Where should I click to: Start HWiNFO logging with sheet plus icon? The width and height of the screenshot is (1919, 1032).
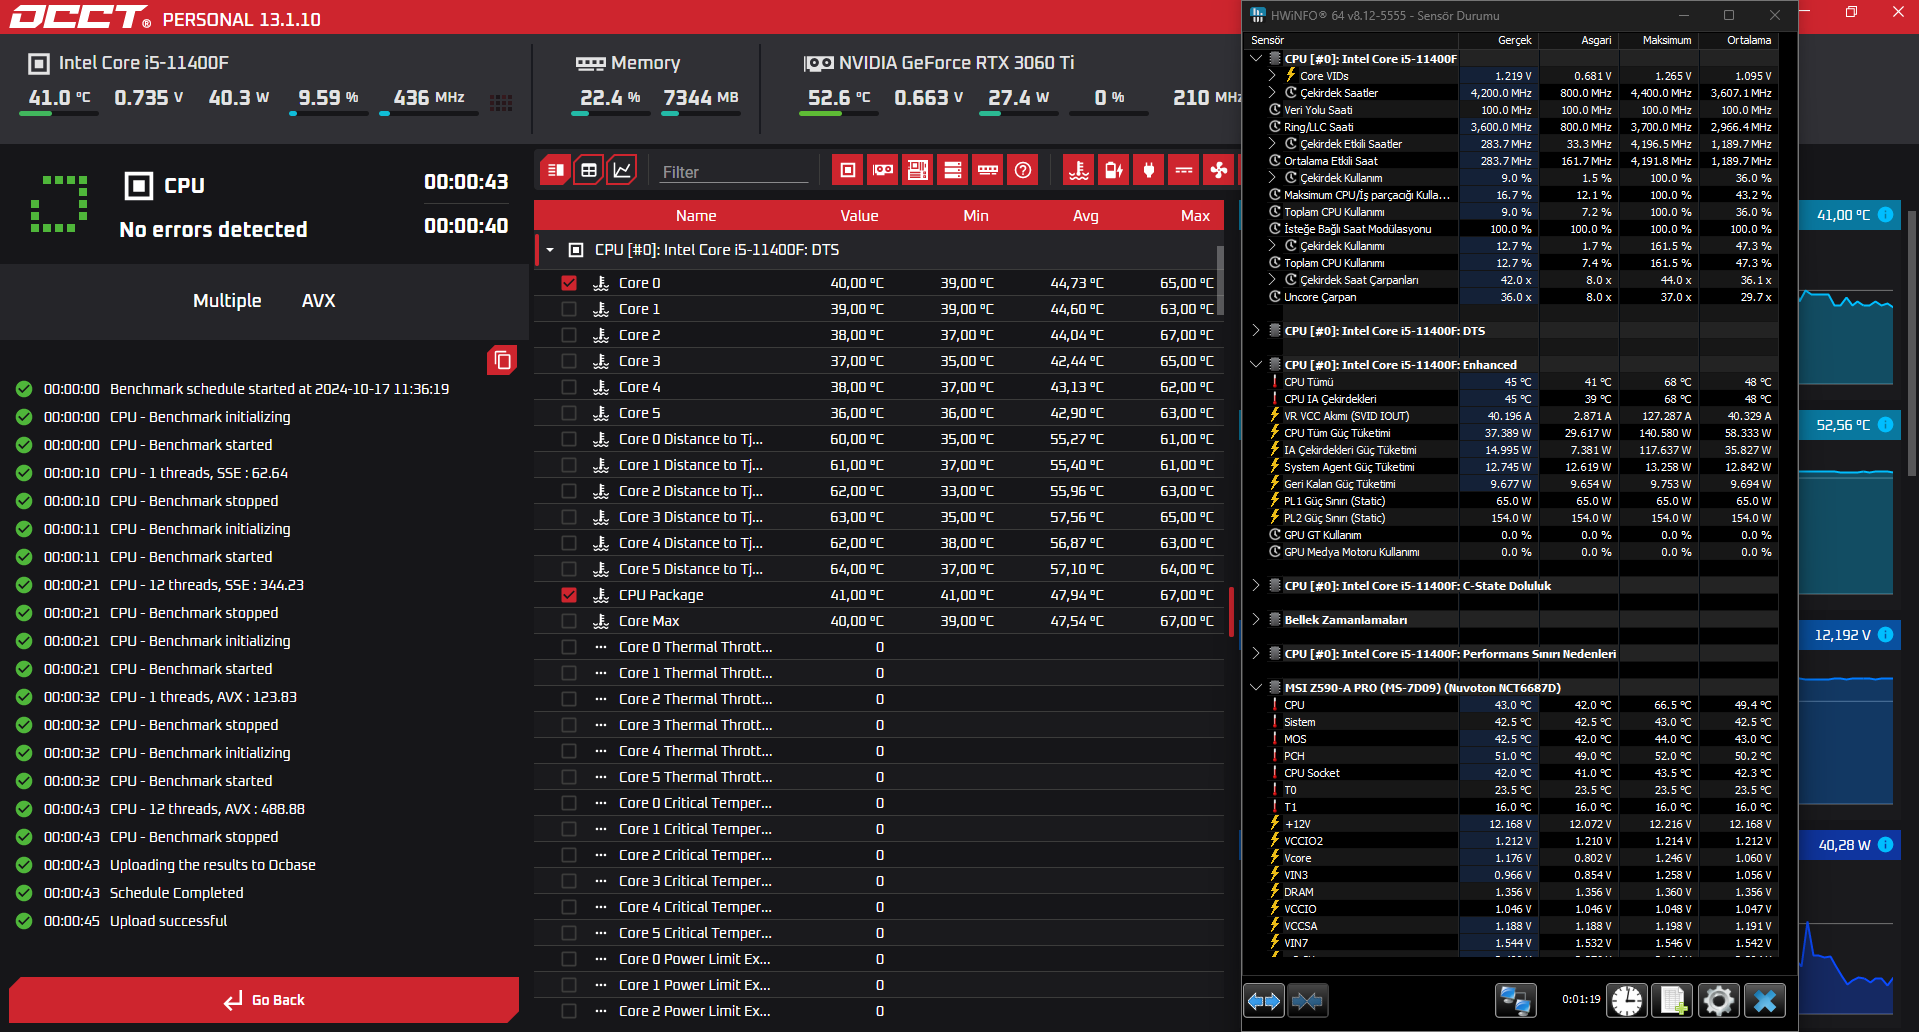(1673, 1000)
